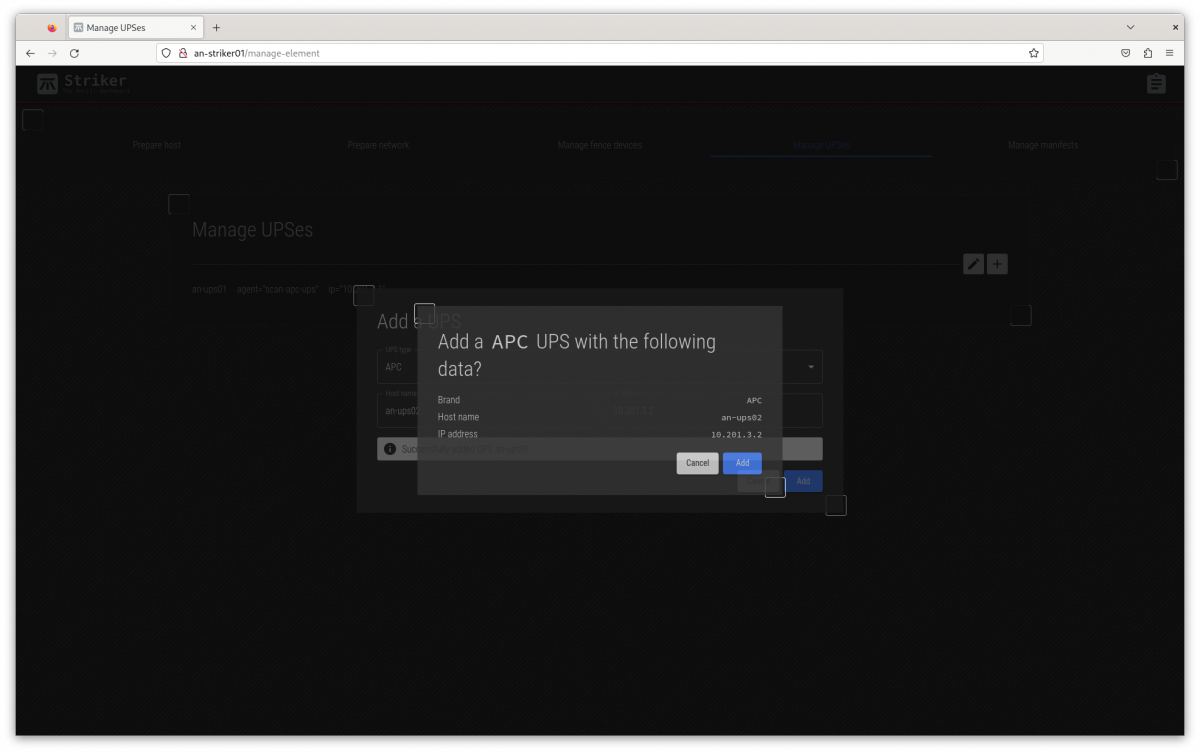Screen dimensions: 1200x753
Task: Click the Add button in confirmation dialog
Action: click(x=742, y=463)
